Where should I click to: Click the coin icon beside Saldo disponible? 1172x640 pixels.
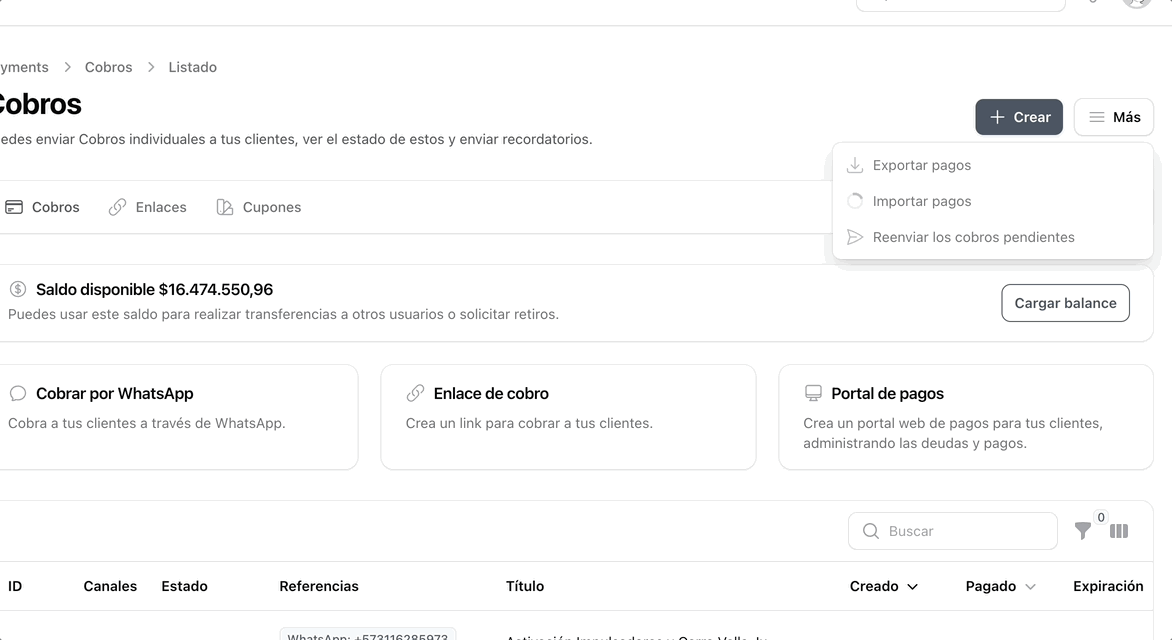tap(17, 289)
